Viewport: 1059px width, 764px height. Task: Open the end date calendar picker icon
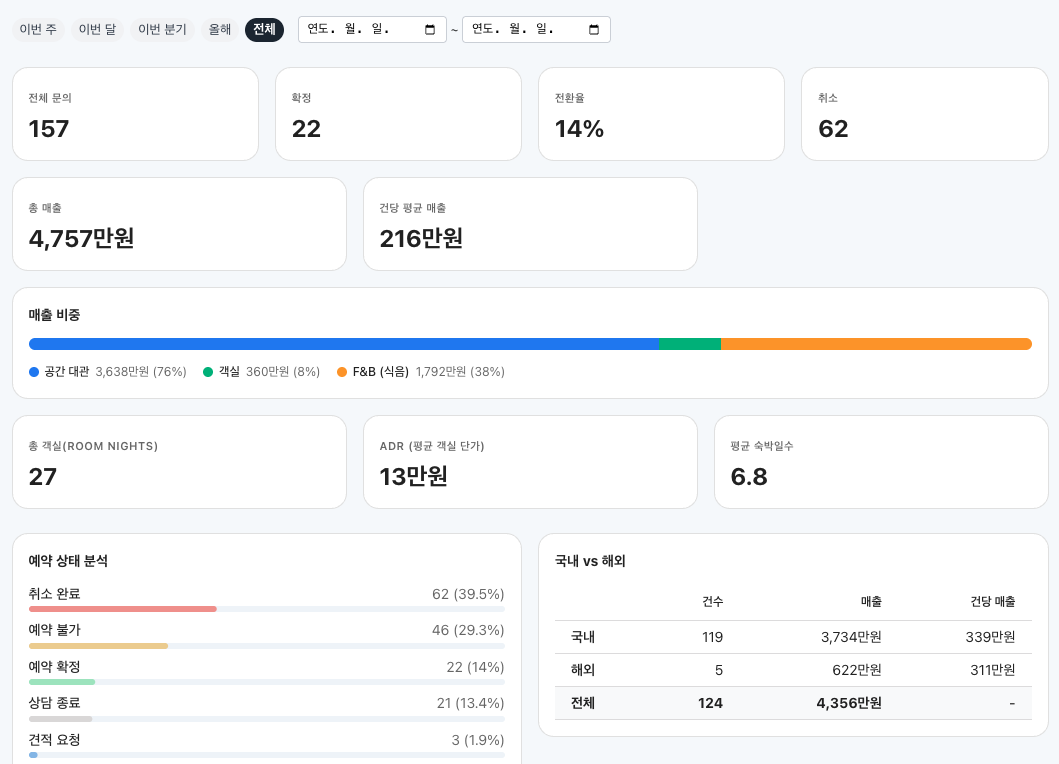[x=594, y=30]
